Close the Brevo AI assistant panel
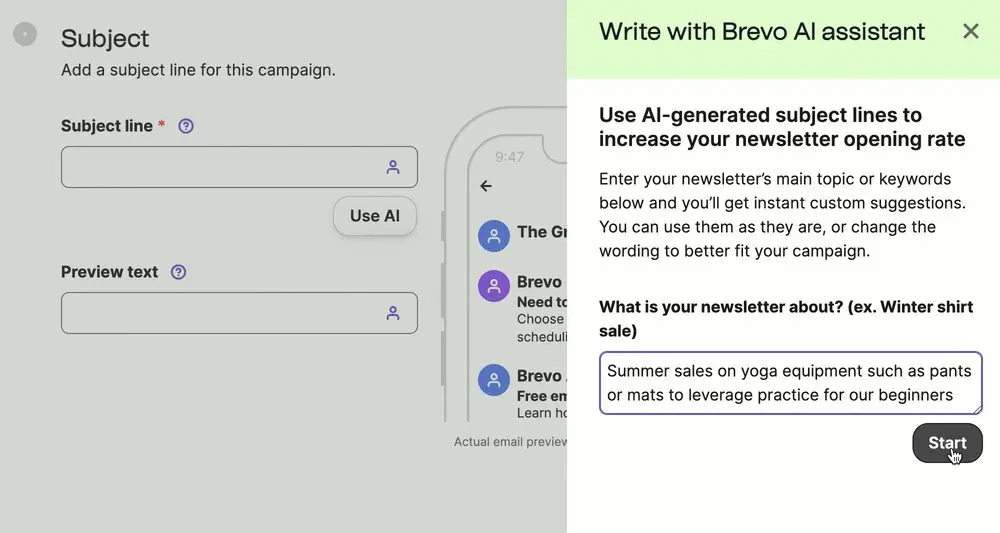 click(x=970, y=31)
